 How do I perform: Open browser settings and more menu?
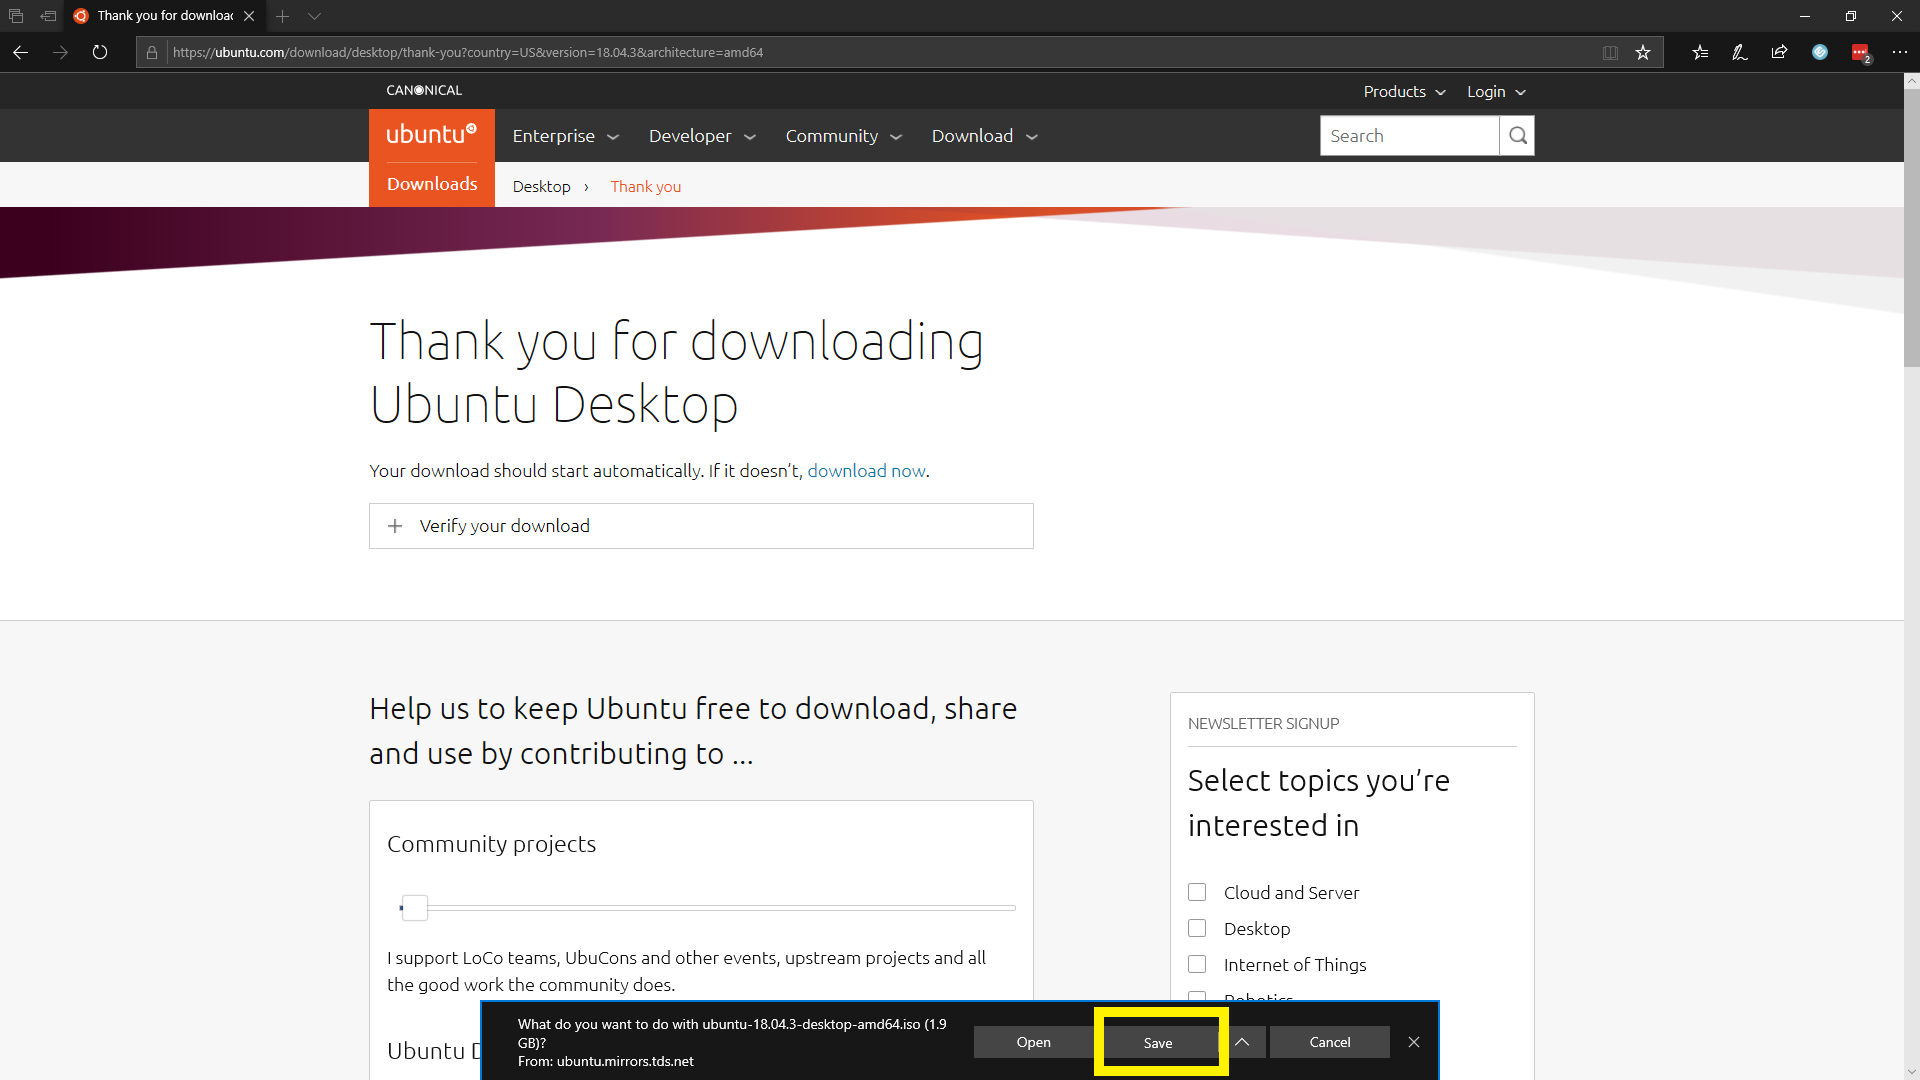point(1900,53)
